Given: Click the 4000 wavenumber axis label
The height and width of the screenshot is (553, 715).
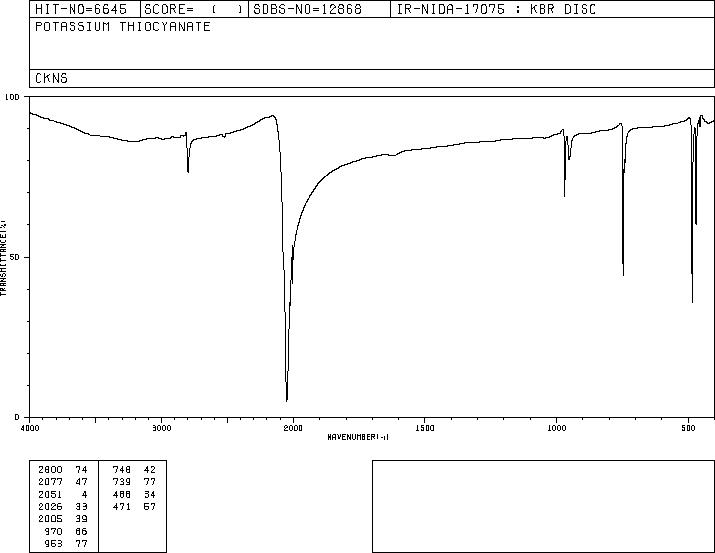Looking at the screenshot, I should tap(30, 428).
